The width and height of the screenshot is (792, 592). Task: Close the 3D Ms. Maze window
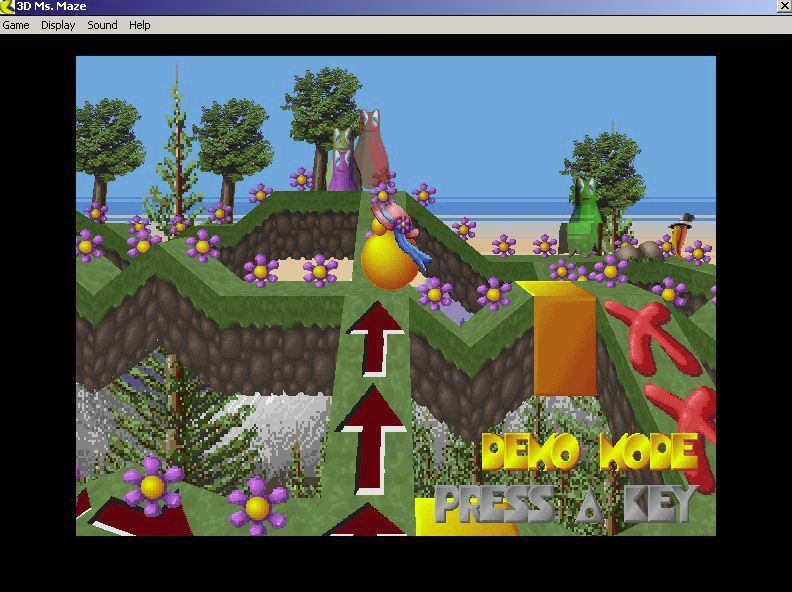click(x=784, y=6)
